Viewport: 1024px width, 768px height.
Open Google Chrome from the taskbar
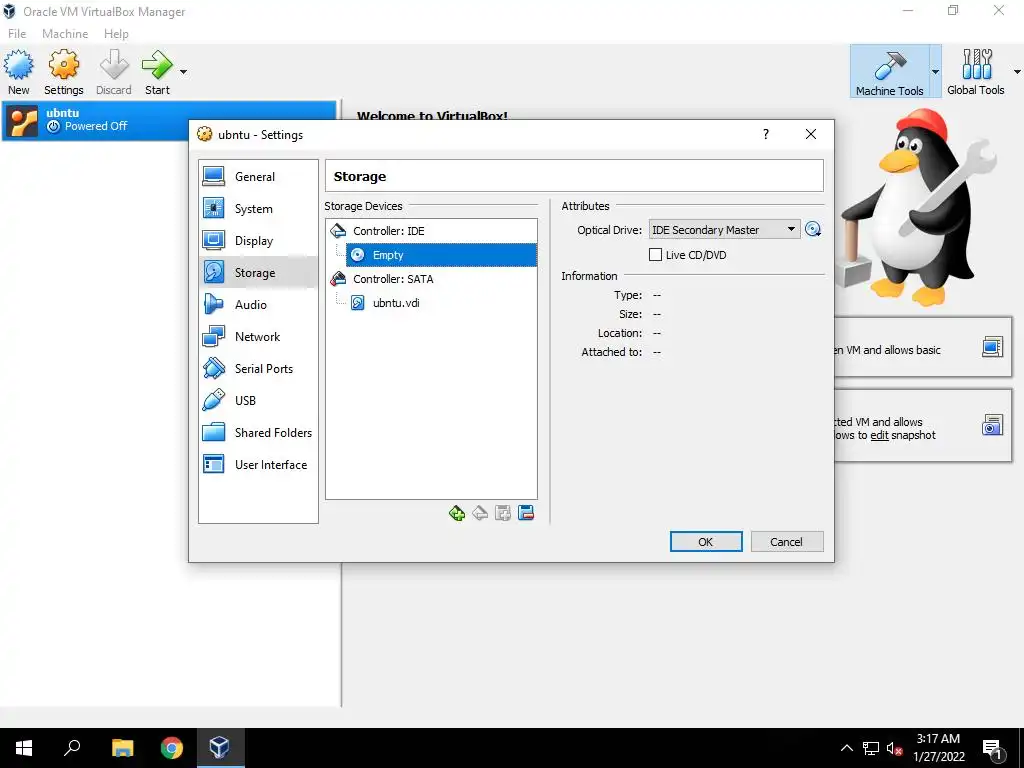(x=172, y=748)
